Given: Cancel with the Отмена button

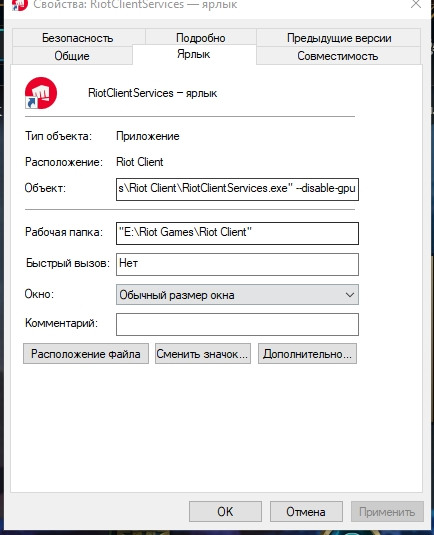Looking at the screenshot, I should click(306, 511).
